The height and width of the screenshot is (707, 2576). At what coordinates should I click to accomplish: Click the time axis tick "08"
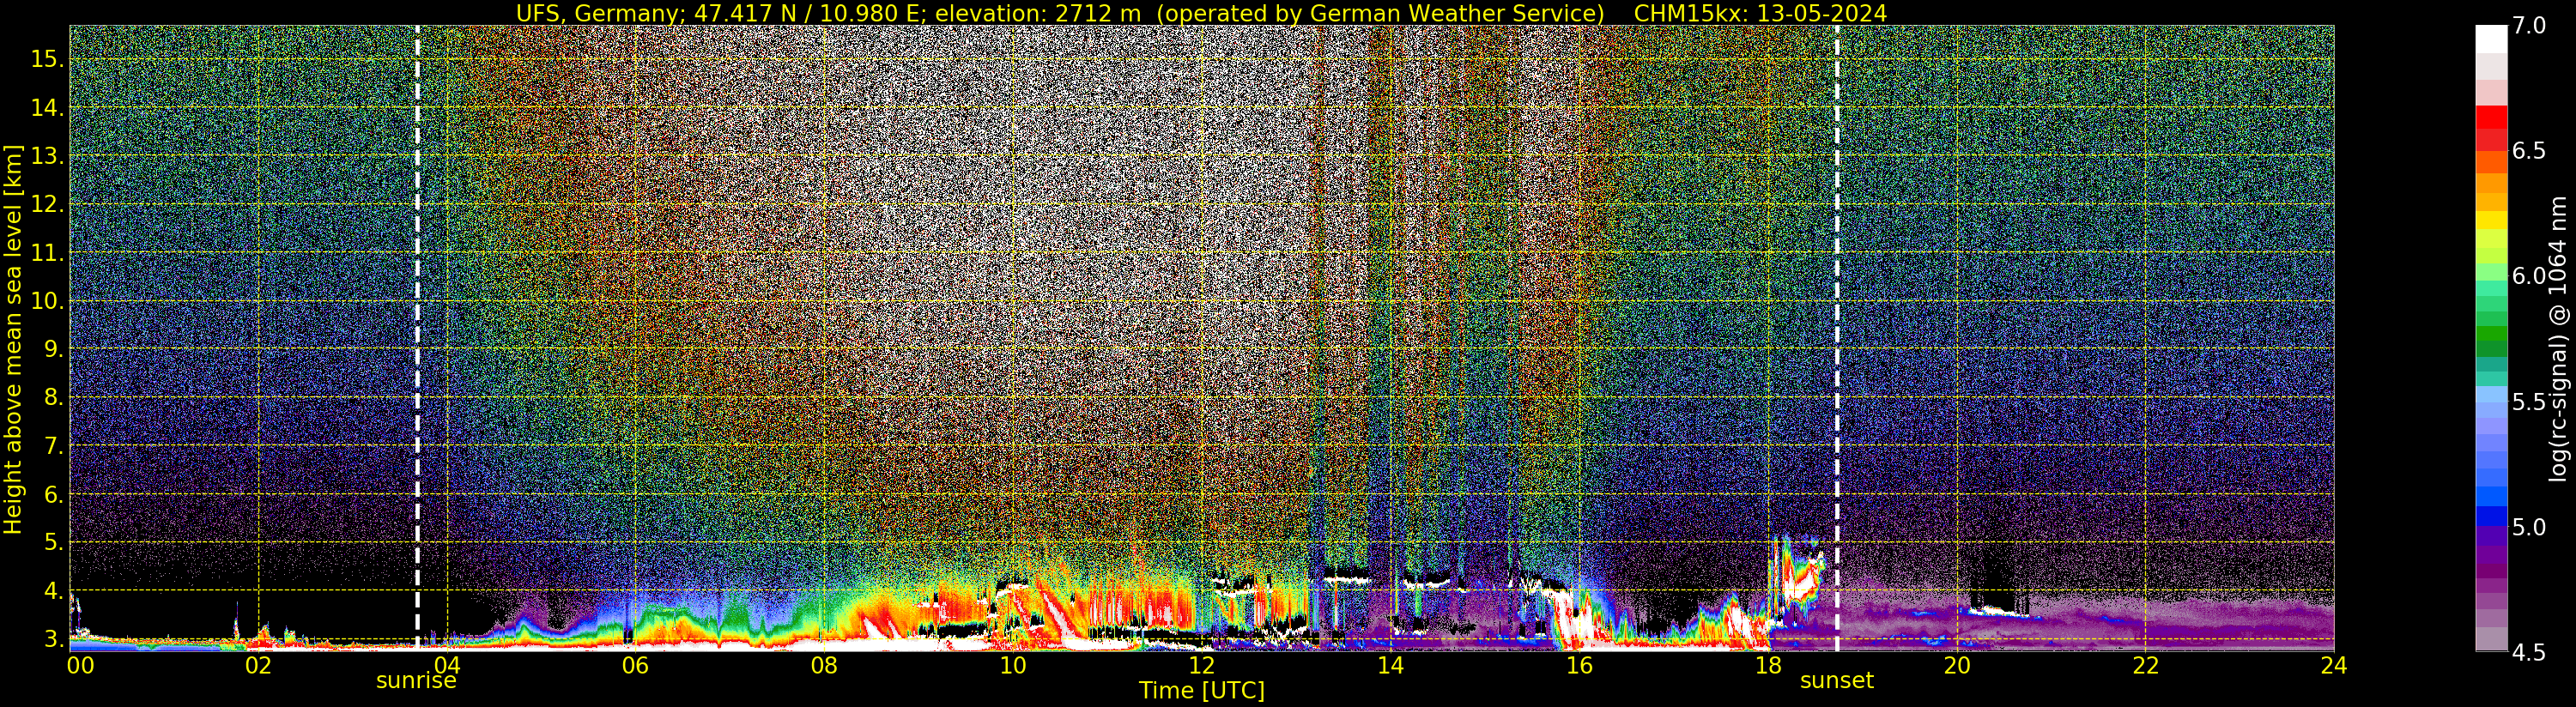824,665
